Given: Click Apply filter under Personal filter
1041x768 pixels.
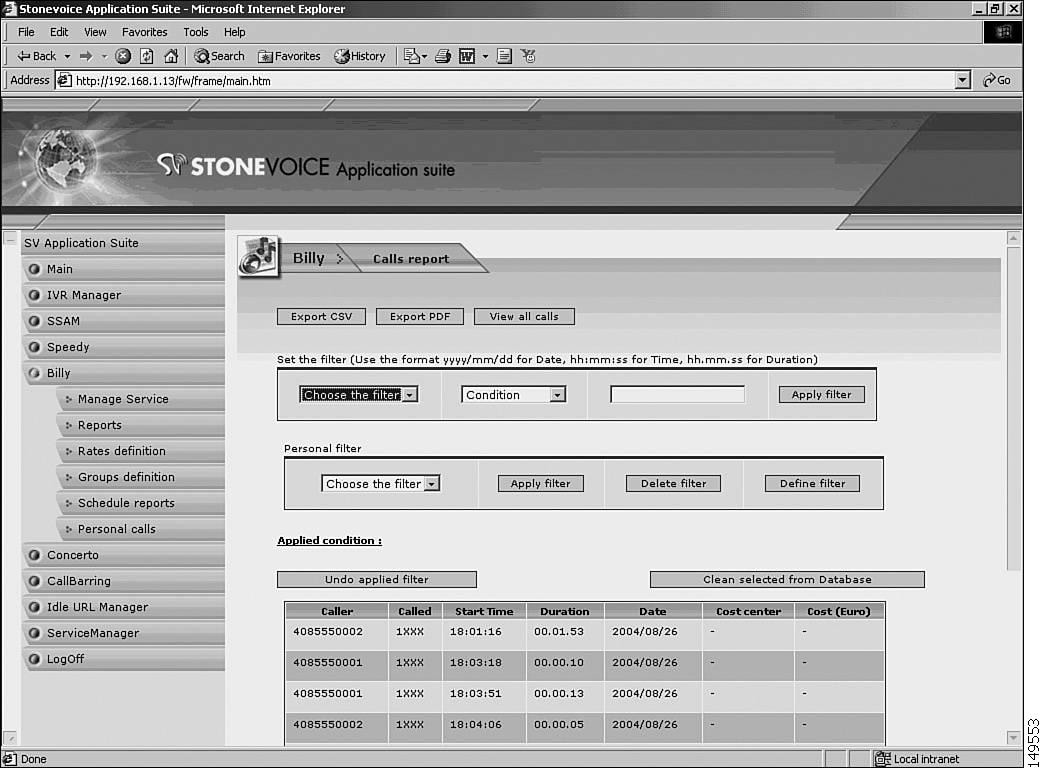Looking at the screenshot, I should [x=540, y=483].
